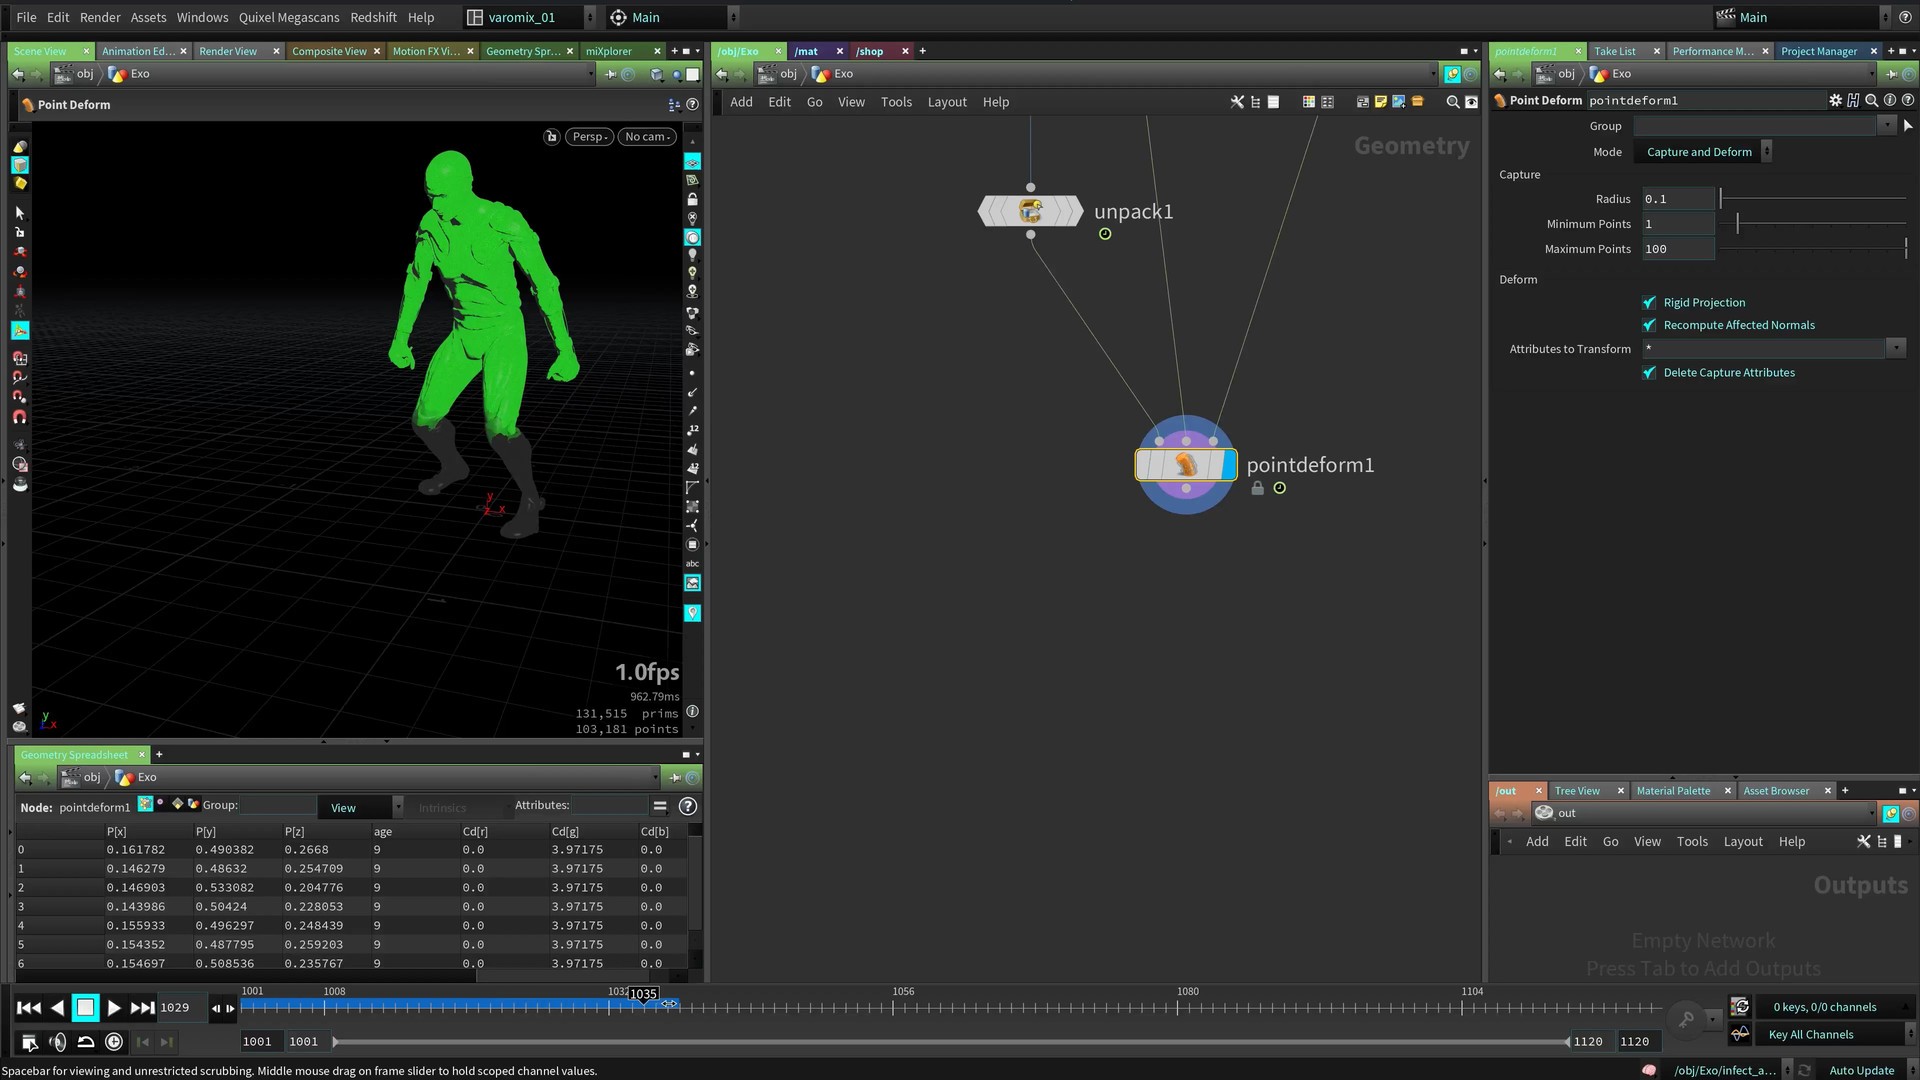The image size is (1920, 1080).
Task: Toggle Rigid Projection checkbox
Action: 1649,302
